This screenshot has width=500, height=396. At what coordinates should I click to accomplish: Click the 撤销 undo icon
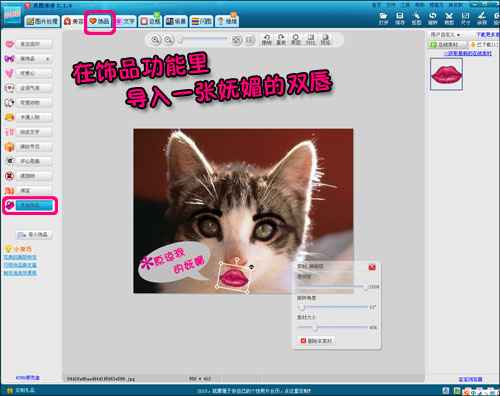coord(266,39)
